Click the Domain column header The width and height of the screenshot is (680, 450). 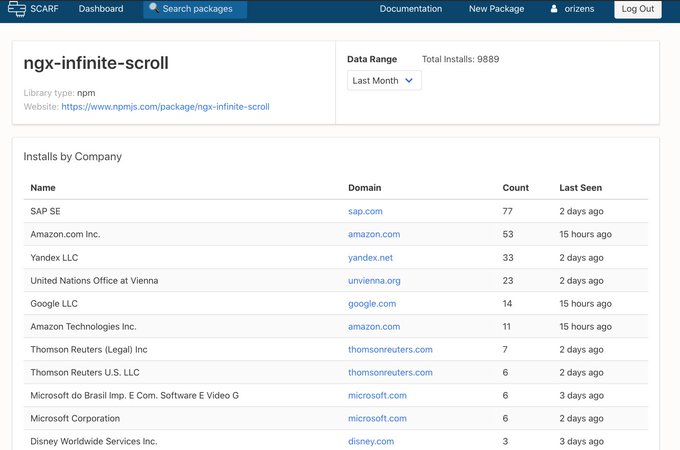click(365, 188)
